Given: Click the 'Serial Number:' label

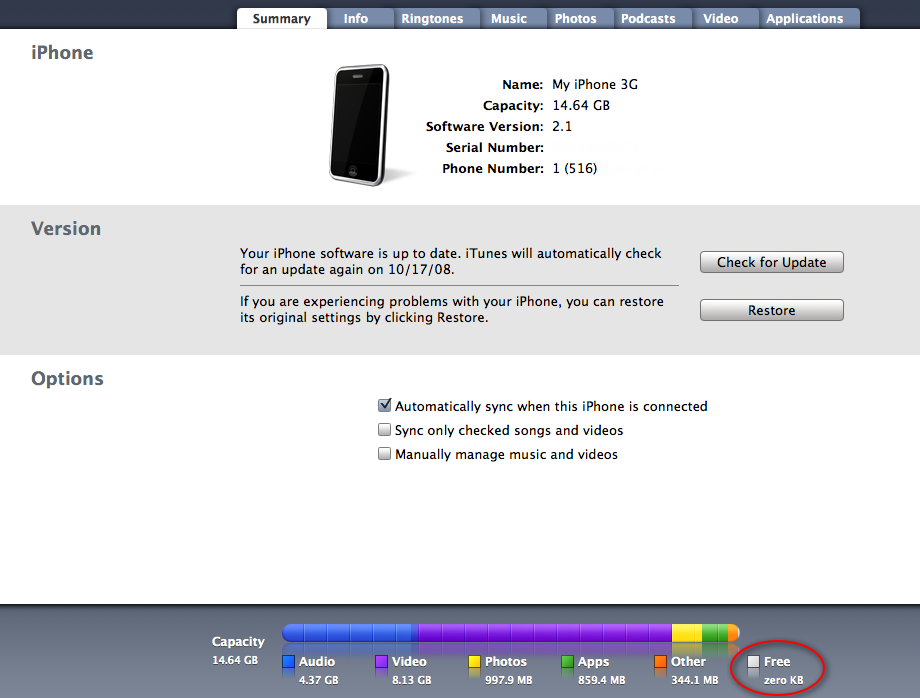Looking at the screenshot, I should 495,148.
